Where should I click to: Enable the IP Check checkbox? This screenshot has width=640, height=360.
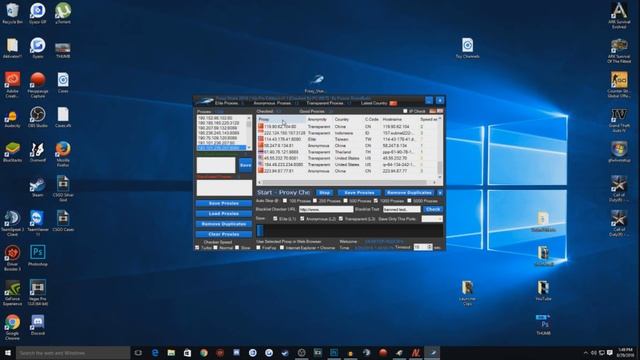(x=405, y=111)
